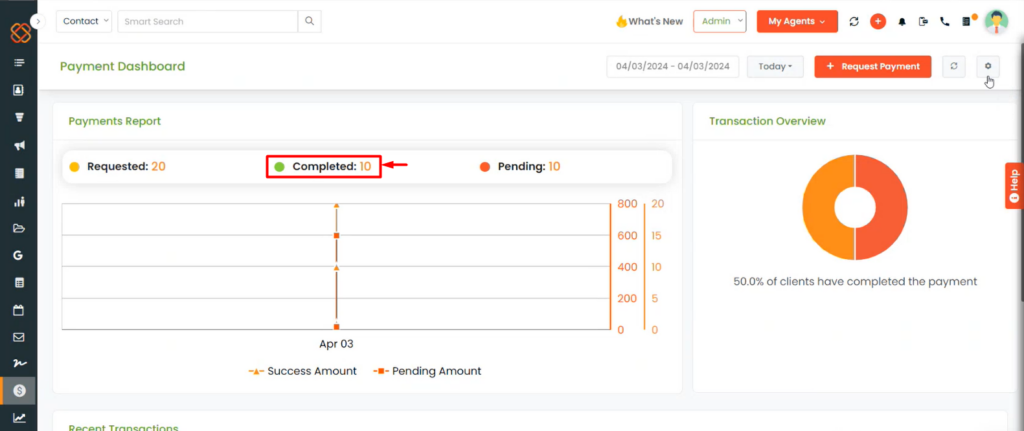Click the Apr 03 axis label
The height and width of the screenshot is (431, 1024).
tap(336, 343)
